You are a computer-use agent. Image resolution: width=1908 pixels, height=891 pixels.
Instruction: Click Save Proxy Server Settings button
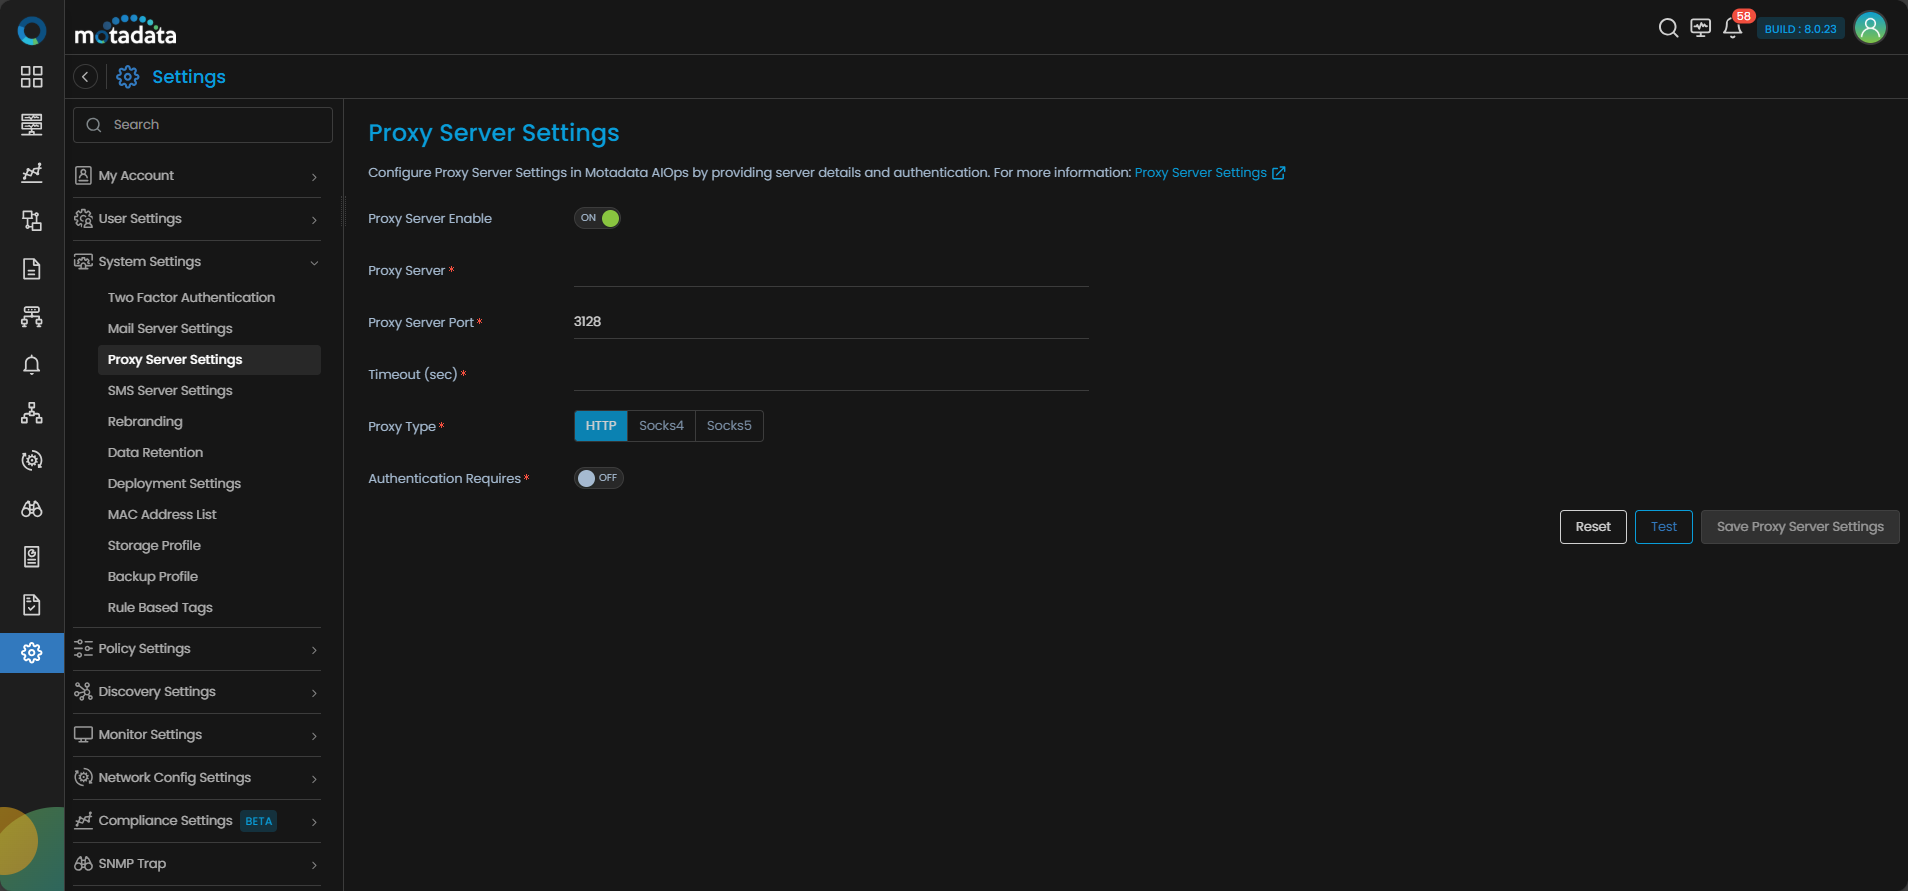point(1800,527)
